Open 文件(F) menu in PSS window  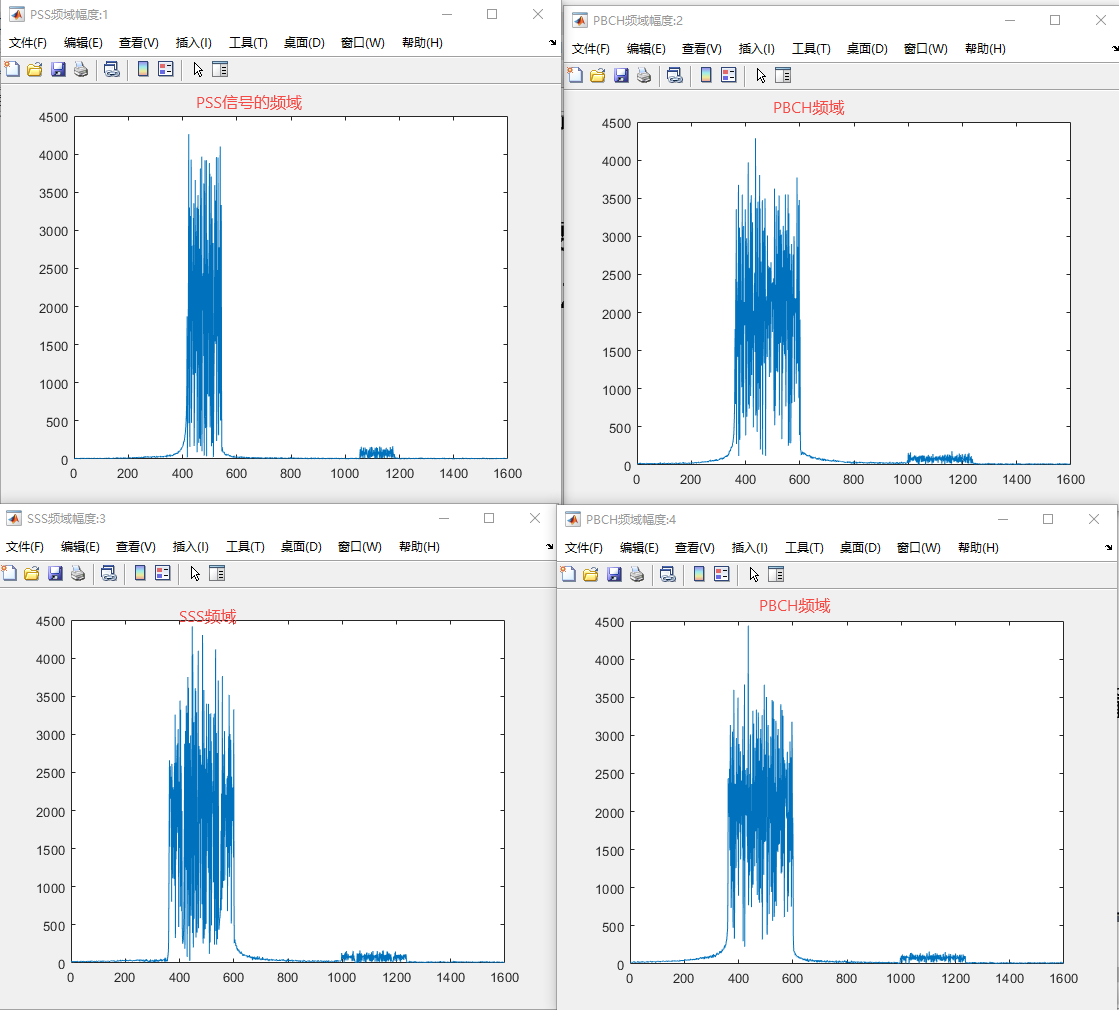tap(27, 43)
